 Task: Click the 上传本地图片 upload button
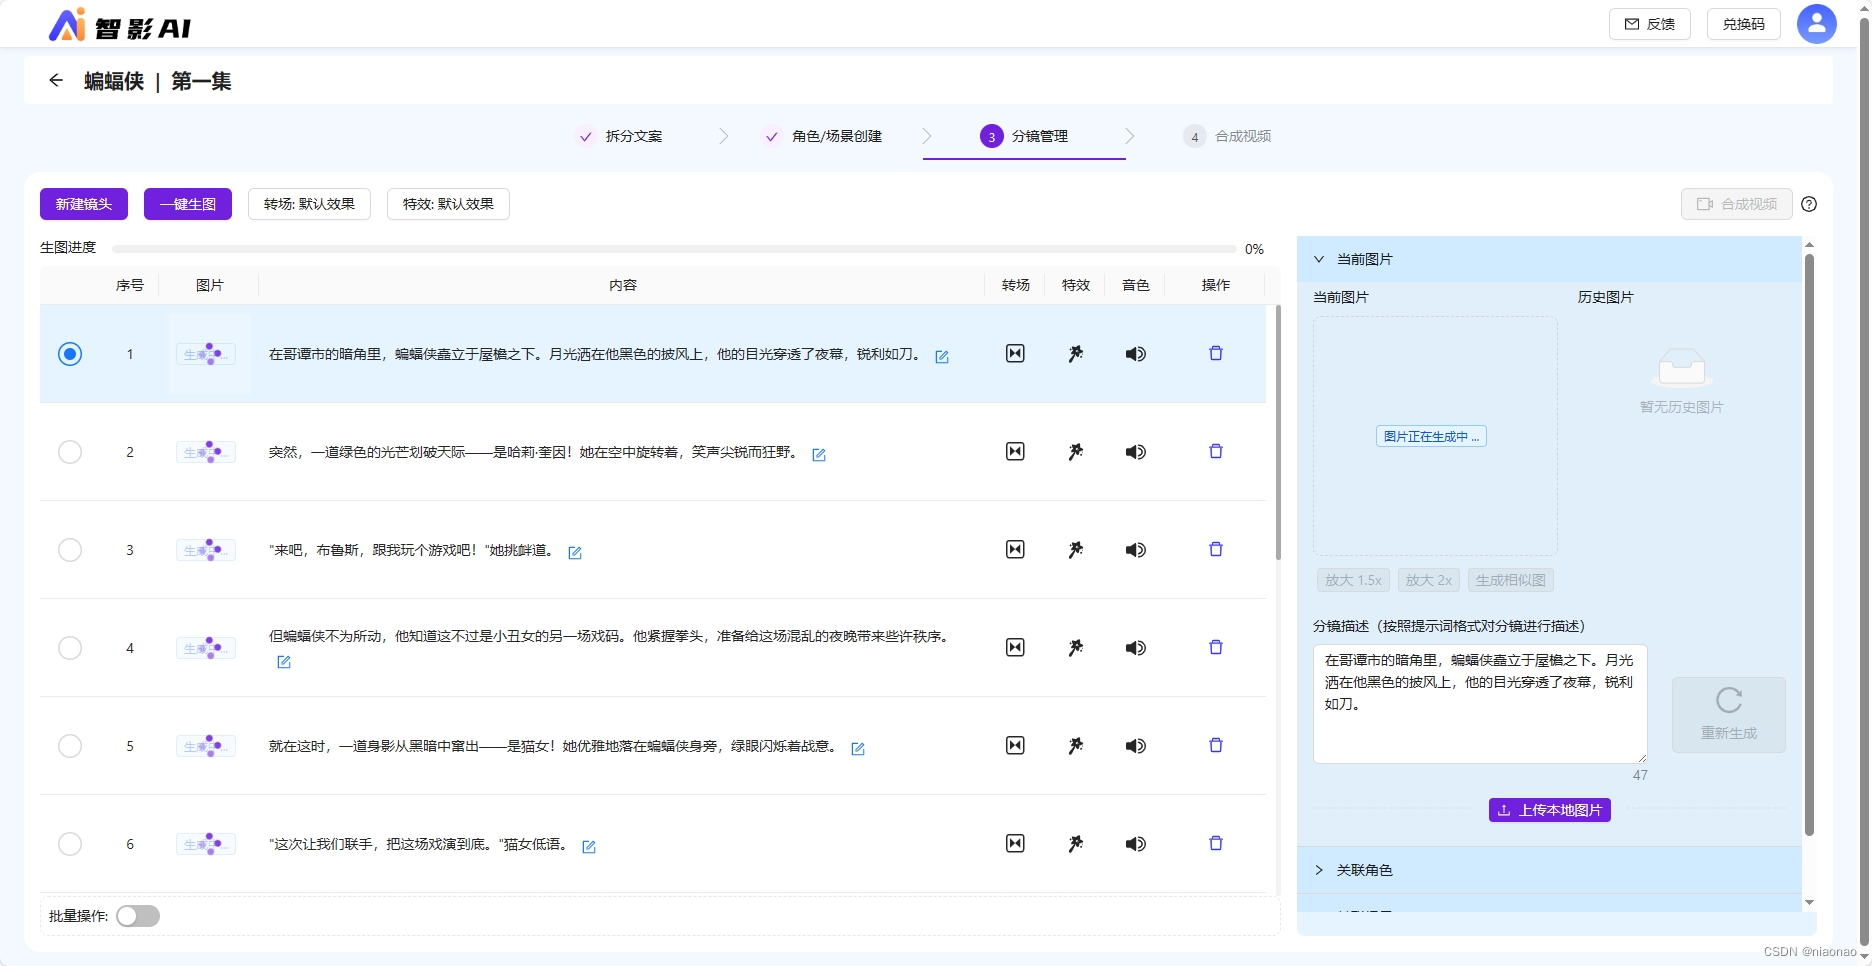tap(1550, 810)
